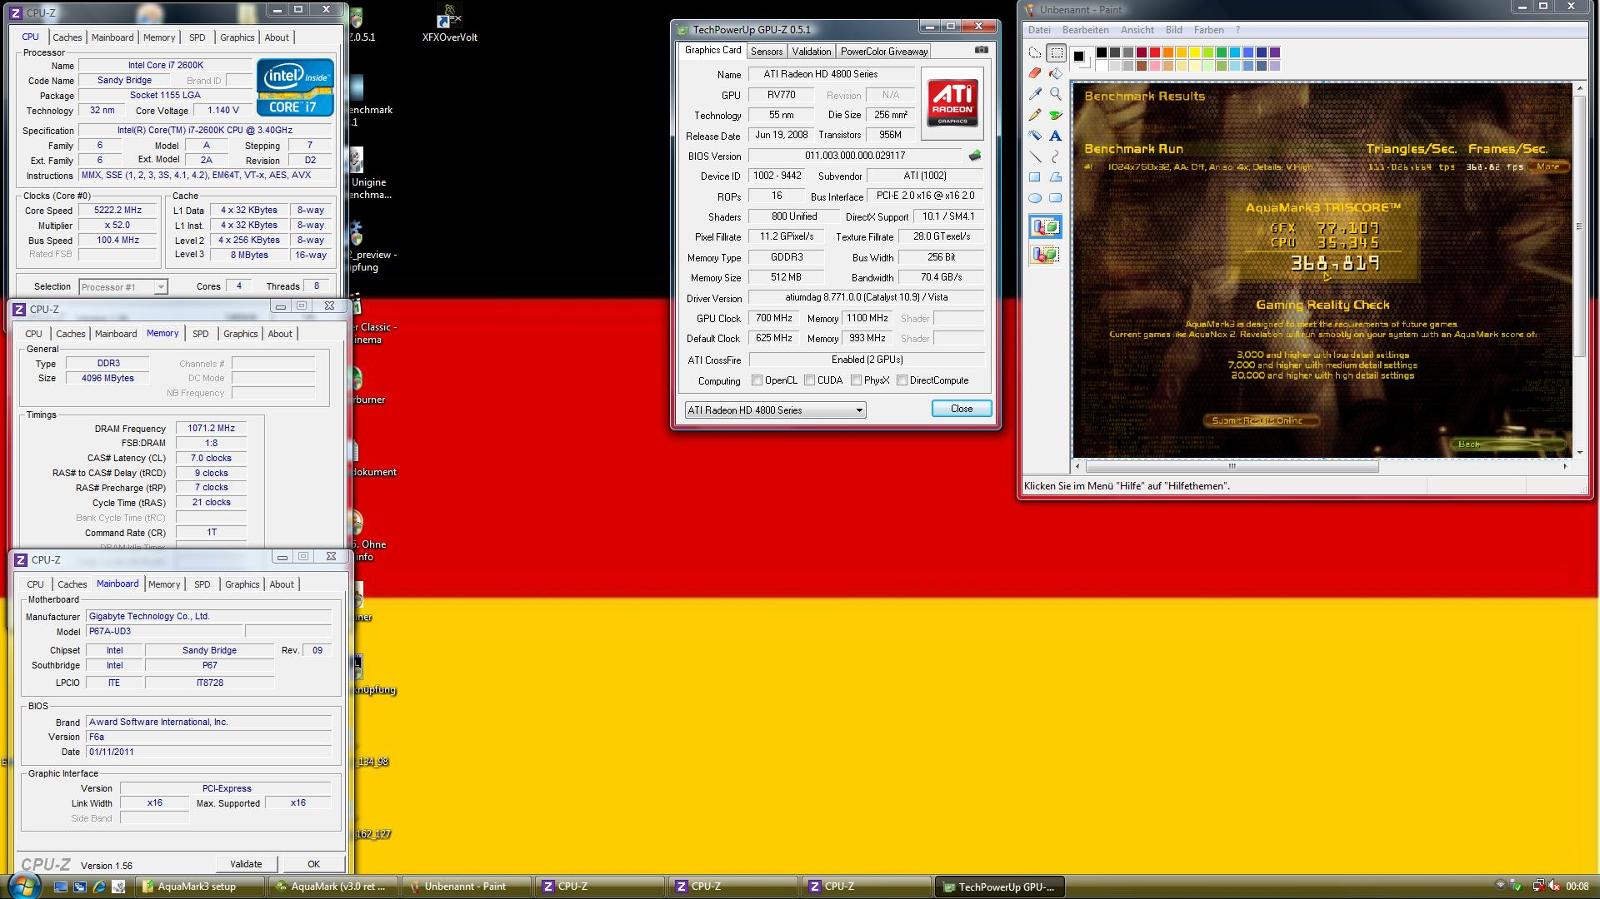
Task: Click the BIOS save icon in GPU-Z
Action: point(975,156)
